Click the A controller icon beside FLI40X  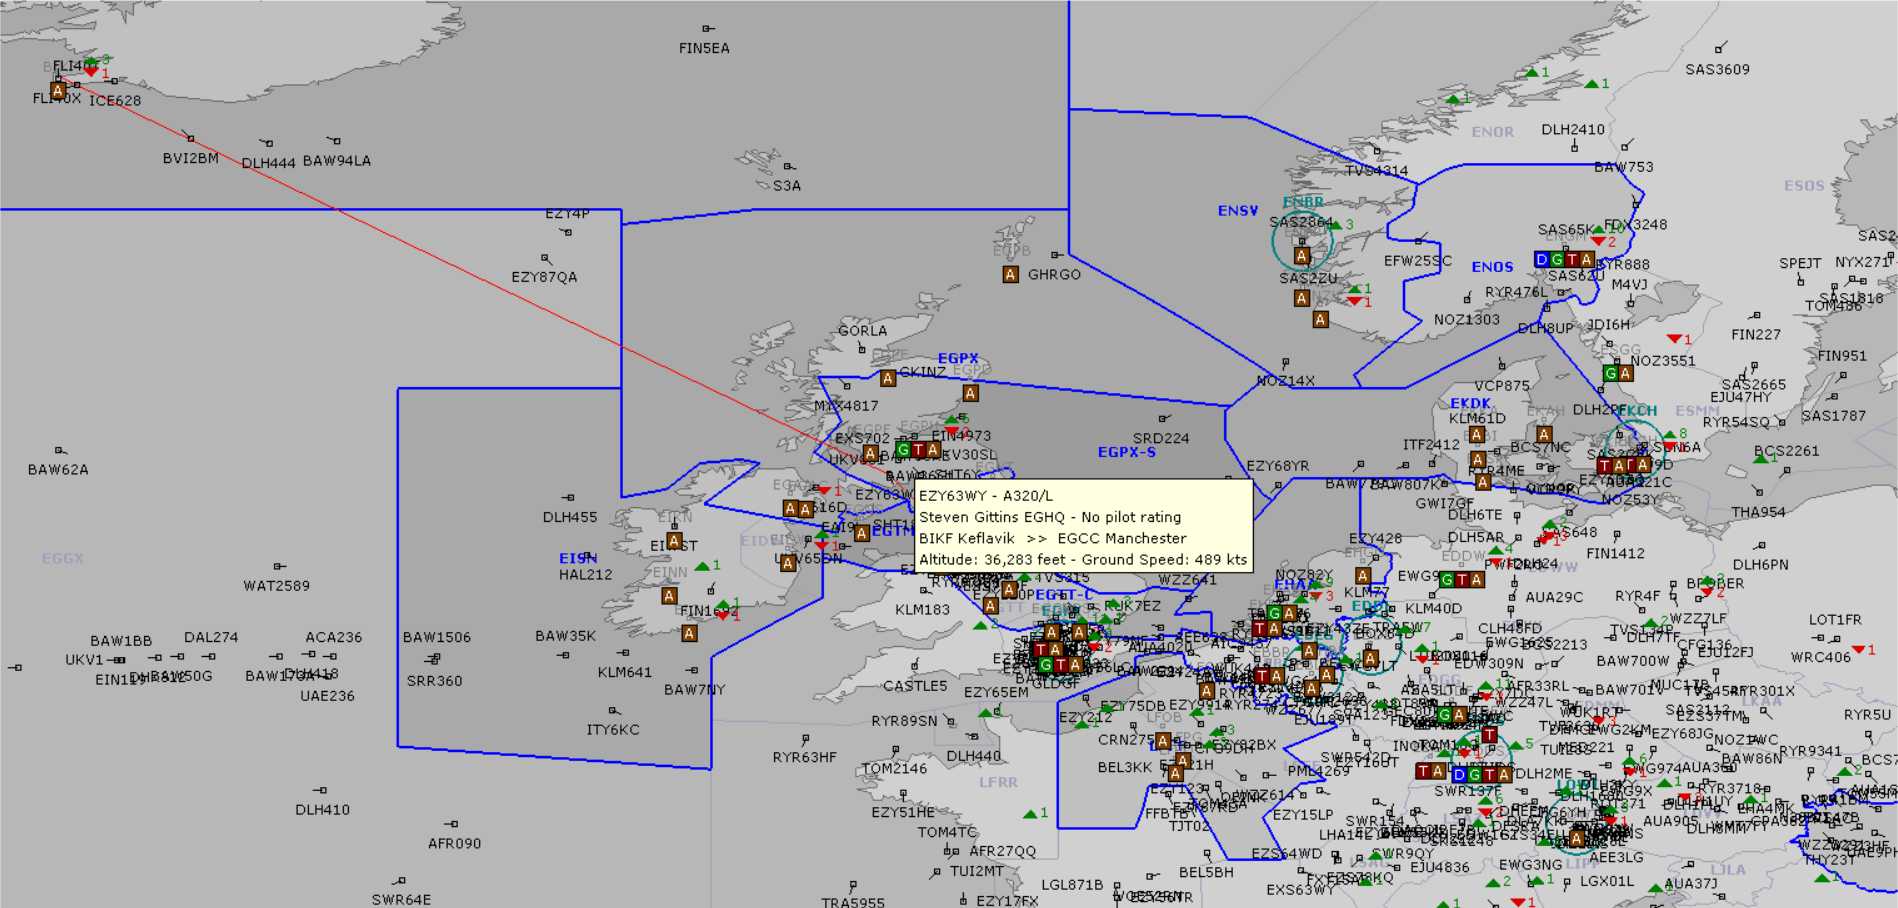58,91
